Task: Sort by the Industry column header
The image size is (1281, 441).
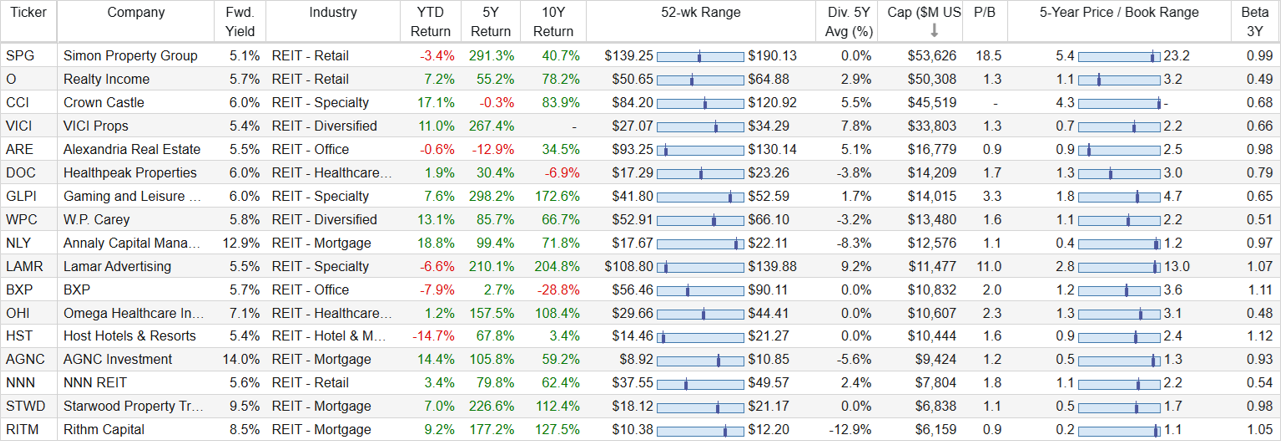Action: coord(333,13)
